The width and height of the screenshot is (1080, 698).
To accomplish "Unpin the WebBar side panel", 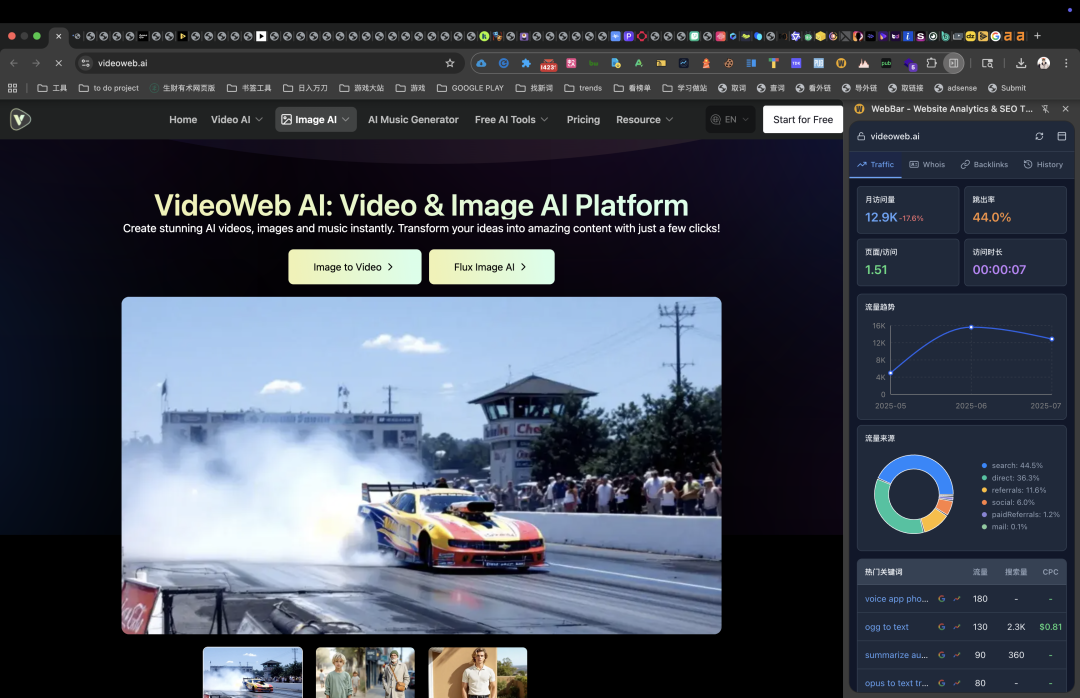I will tap(1046, 109).
